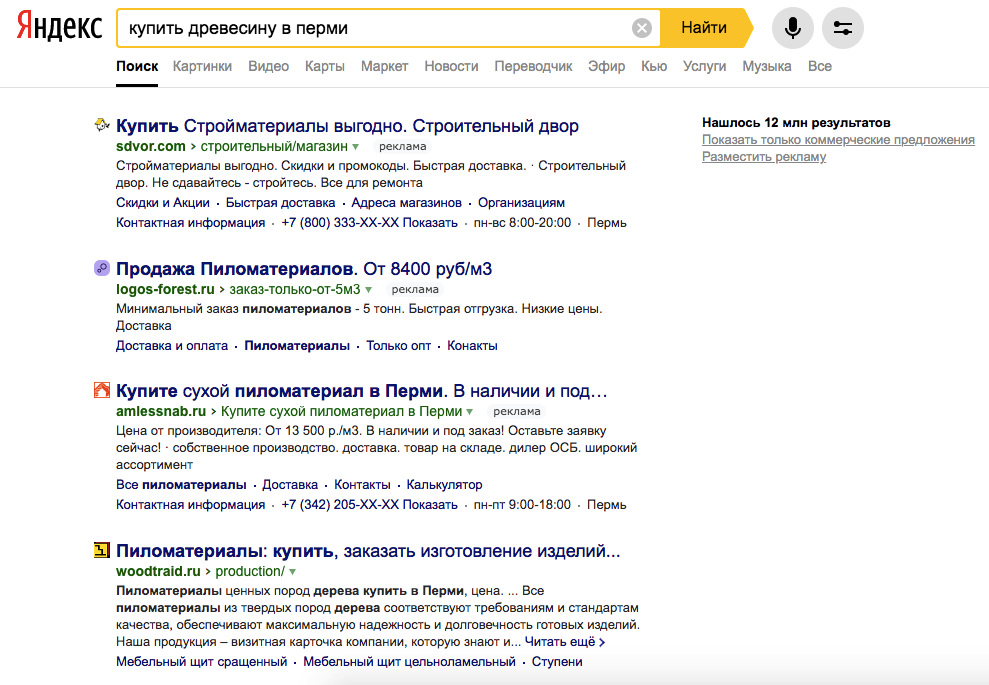Open the Кью tab
The width and height of the screenshot is (989, 685).
(x=653, y=66)
